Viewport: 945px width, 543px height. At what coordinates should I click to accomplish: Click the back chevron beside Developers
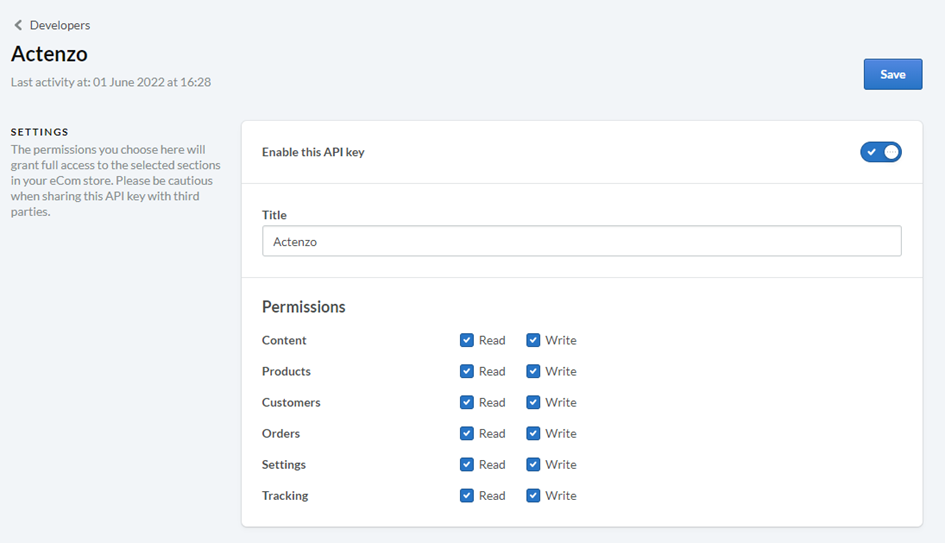[x=18, y=25]
